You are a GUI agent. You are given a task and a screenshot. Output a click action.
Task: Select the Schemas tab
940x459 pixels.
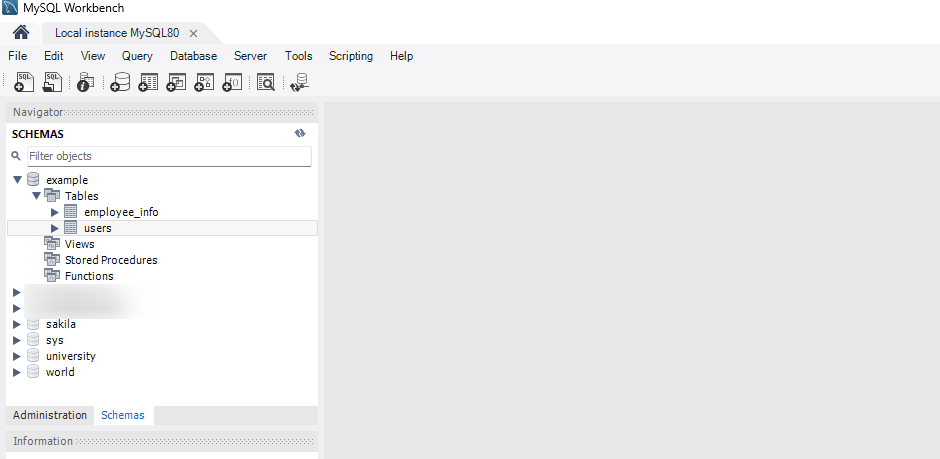point(123,415)
